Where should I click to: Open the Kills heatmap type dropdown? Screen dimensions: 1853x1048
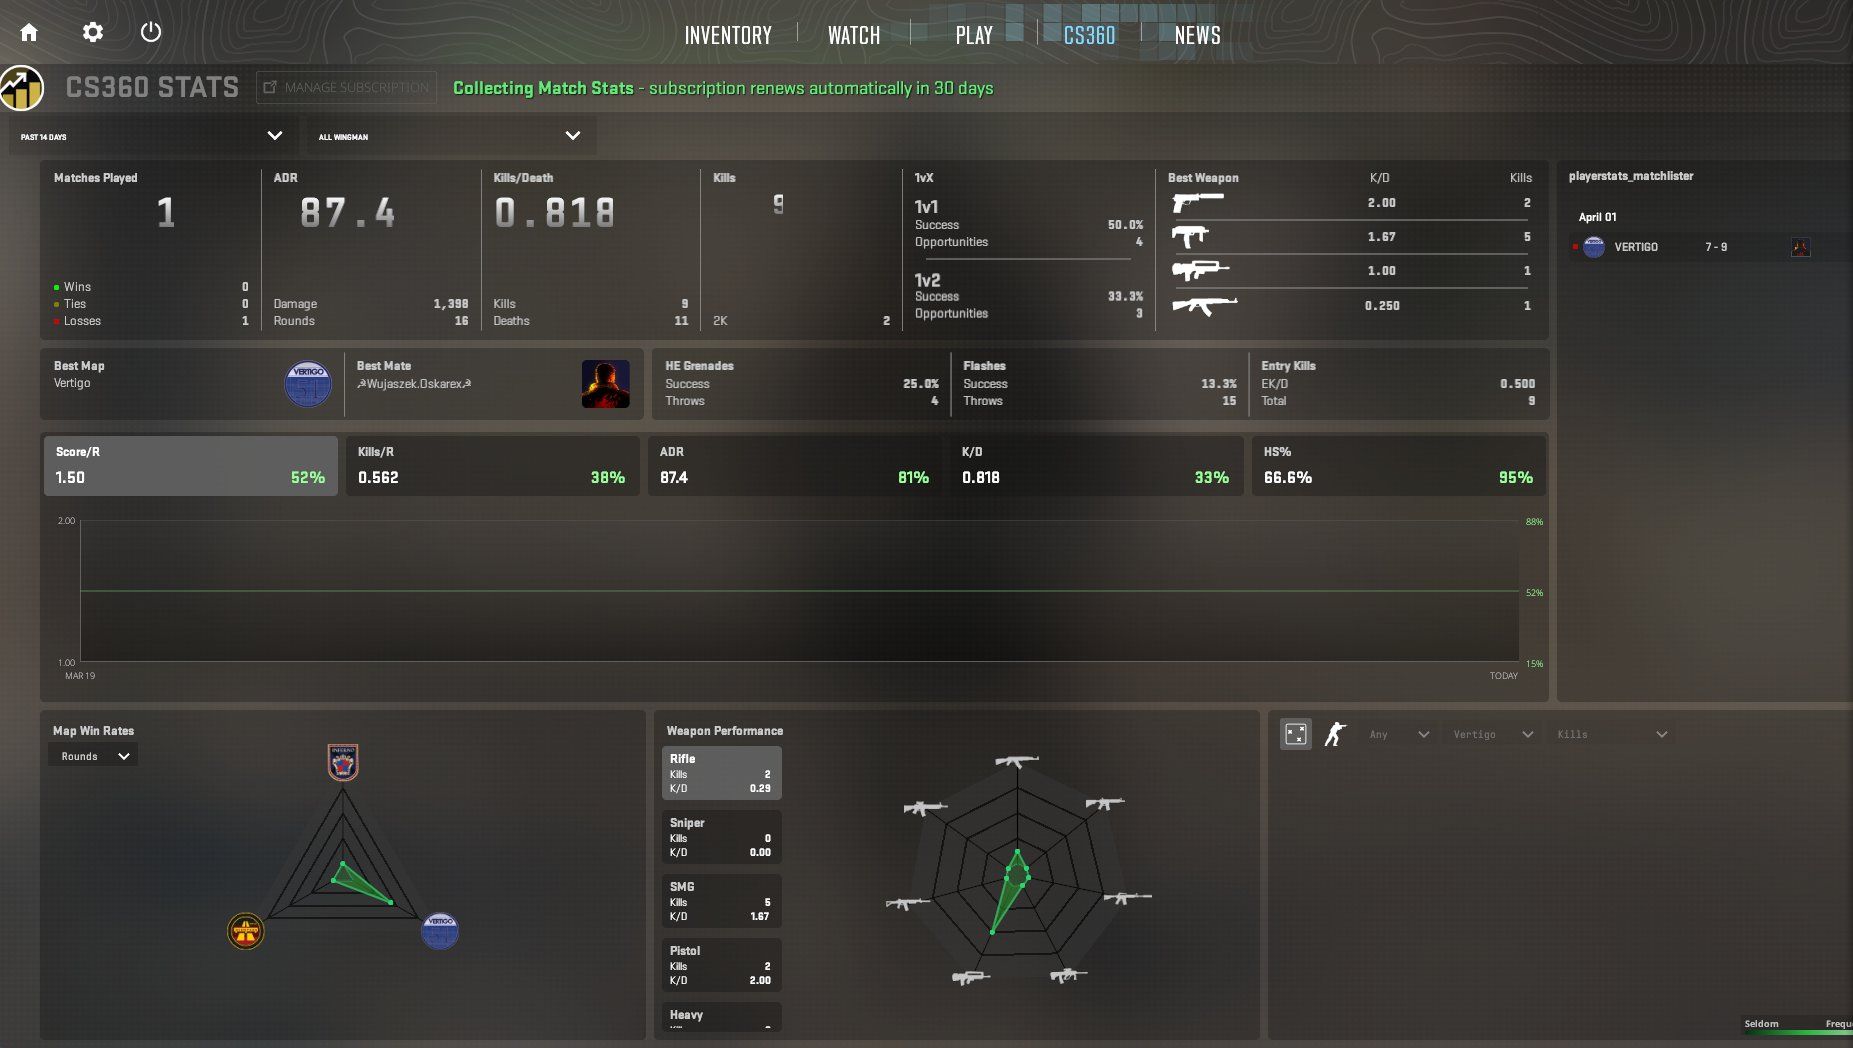point(1612,734)
